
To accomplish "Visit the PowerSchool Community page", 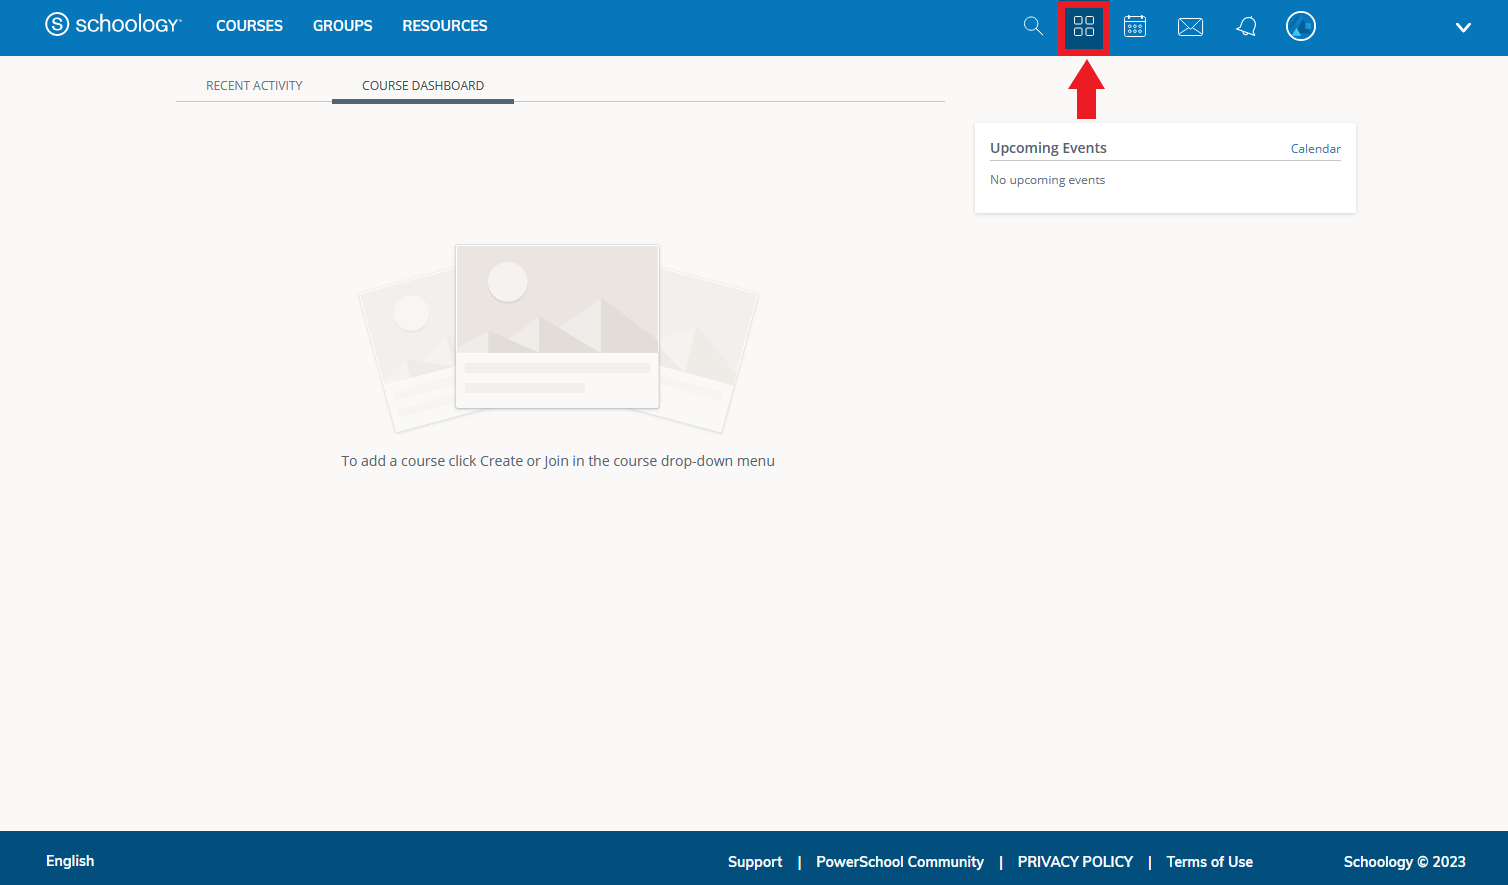I will coord(899,861).
